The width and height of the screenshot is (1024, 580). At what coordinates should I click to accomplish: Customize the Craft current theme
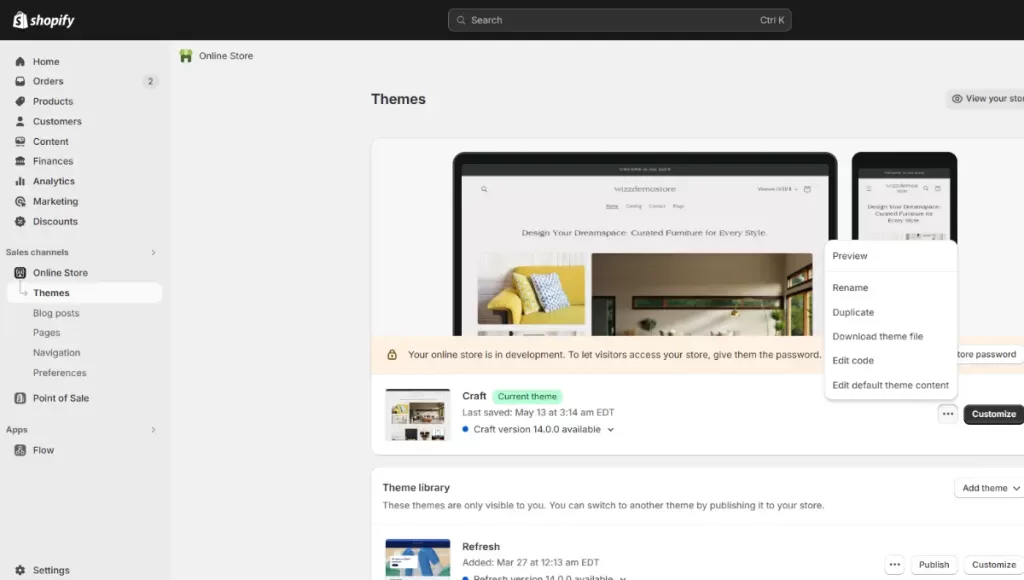[x=993, y=414]
